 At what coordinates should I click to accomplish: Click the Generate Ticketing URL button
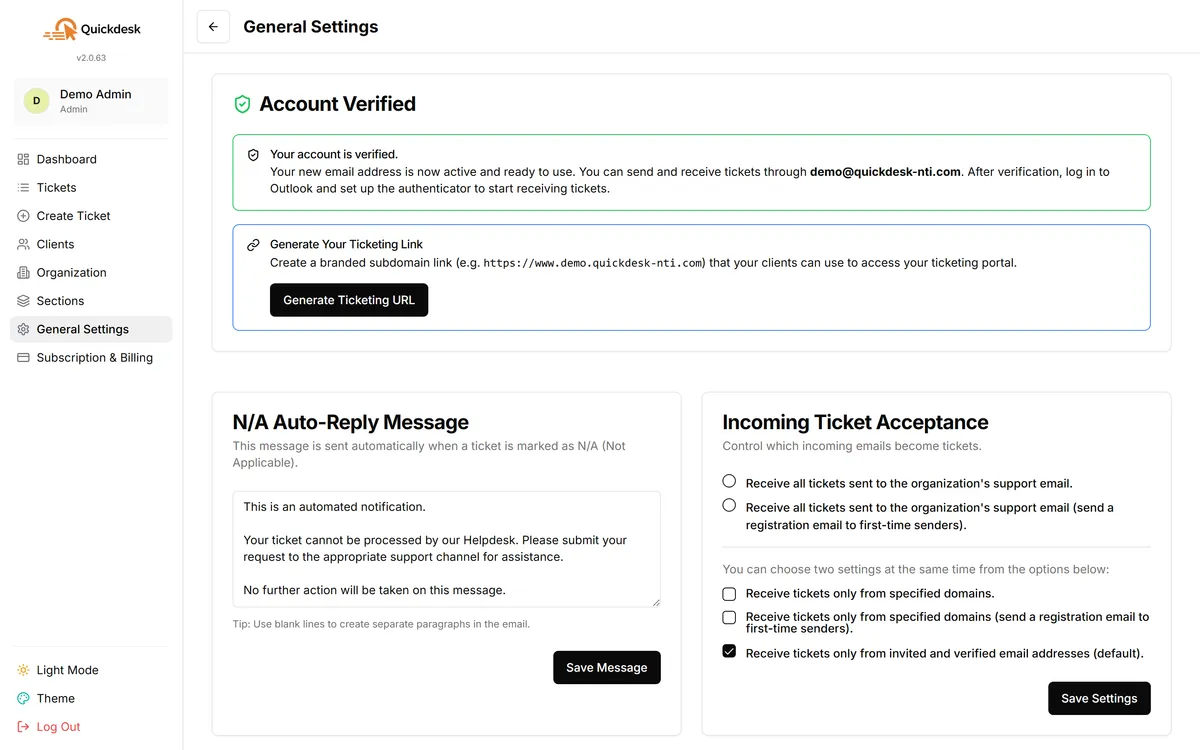pos(349,300)
